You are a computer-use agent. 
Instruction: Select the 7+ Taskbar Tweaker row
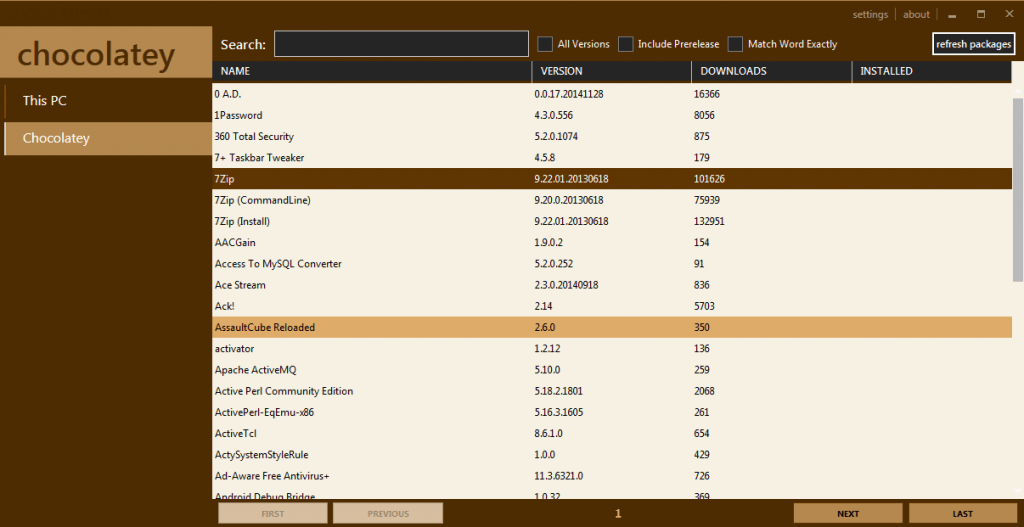point(612,157)
